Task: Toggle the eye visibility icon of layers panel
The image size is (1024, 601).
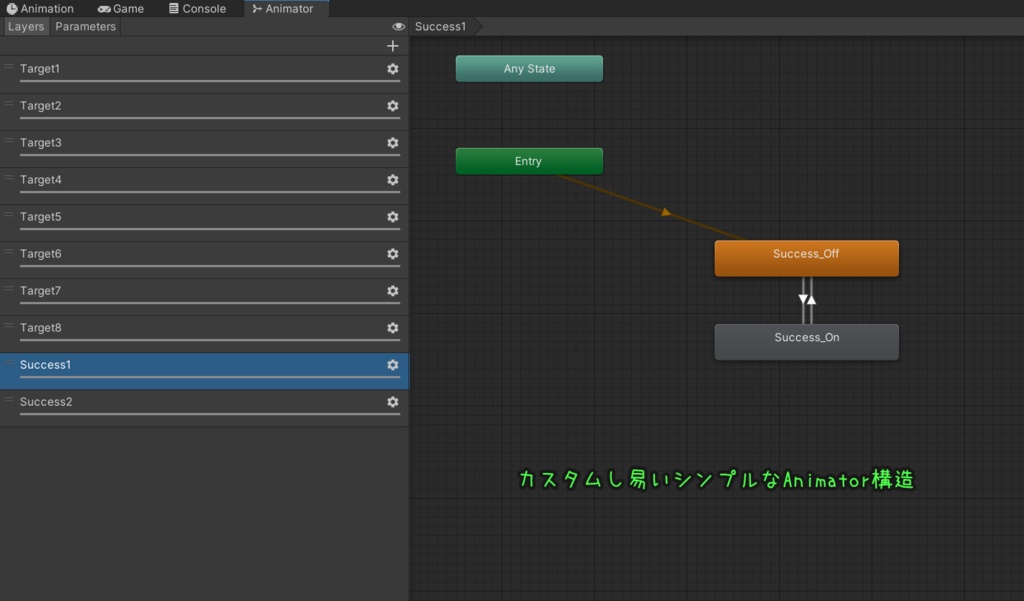Action: click(398, 27)
